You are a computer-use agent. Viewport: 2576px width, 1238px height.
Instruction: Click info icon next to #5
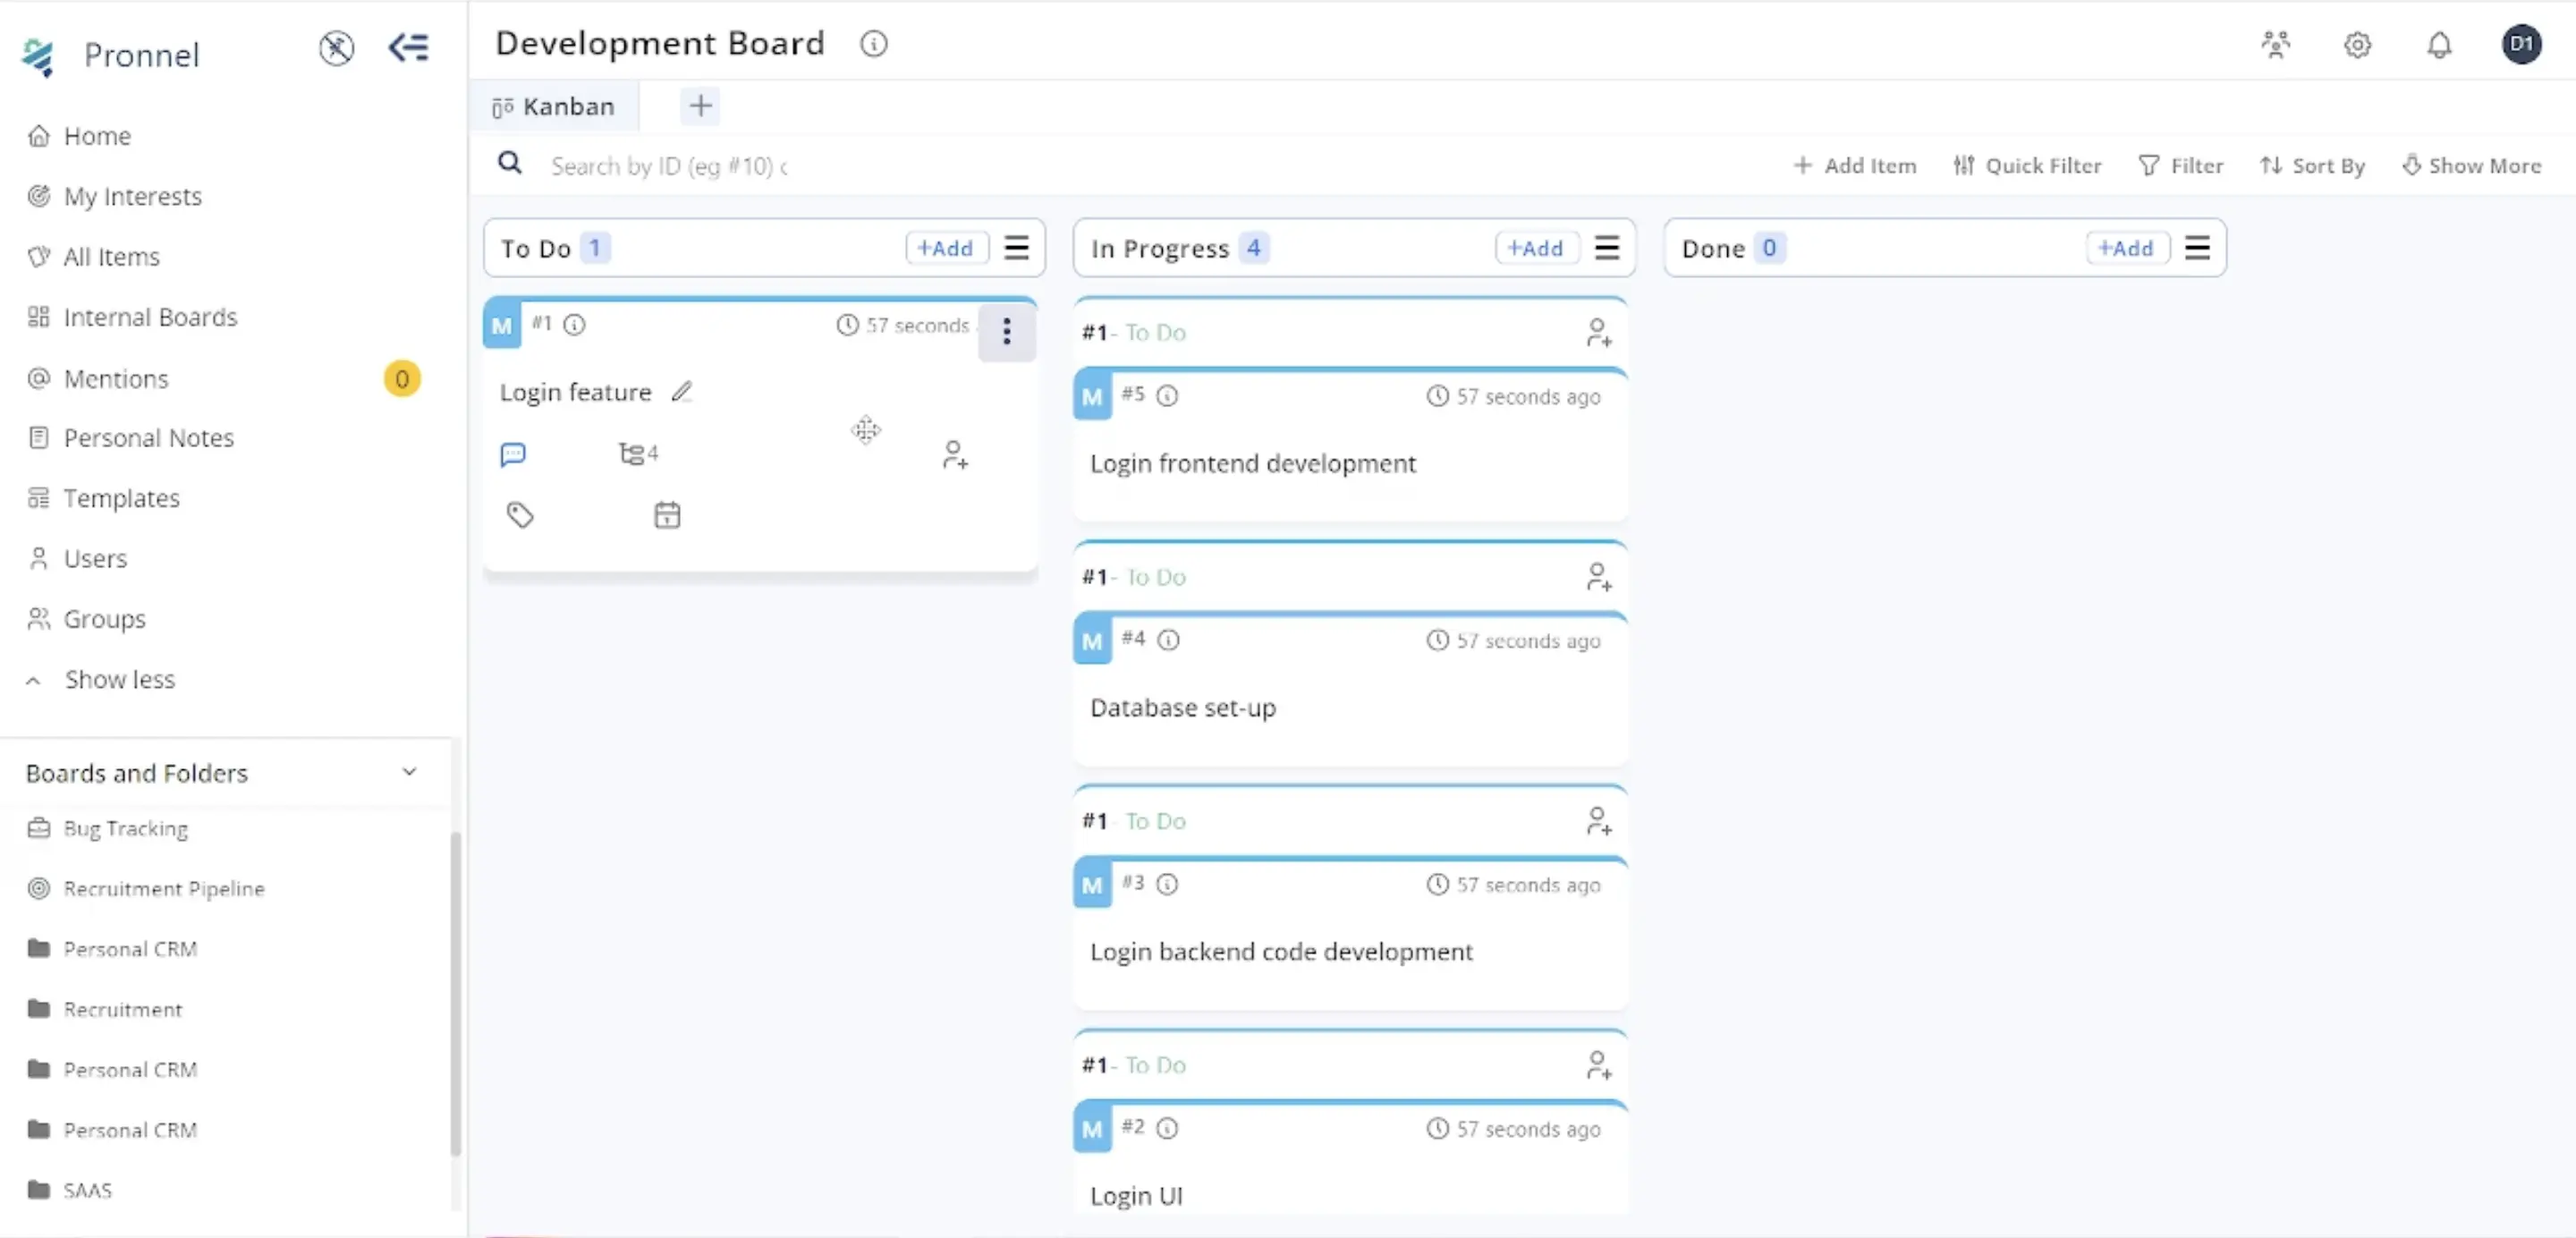(1167, 396)
